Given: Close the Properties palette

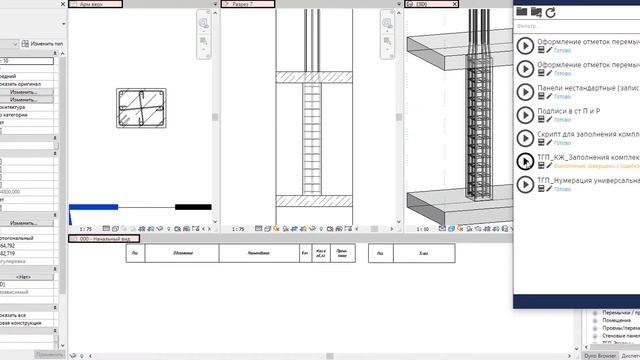Looking at the screenshot, I should tap(63, 4).
